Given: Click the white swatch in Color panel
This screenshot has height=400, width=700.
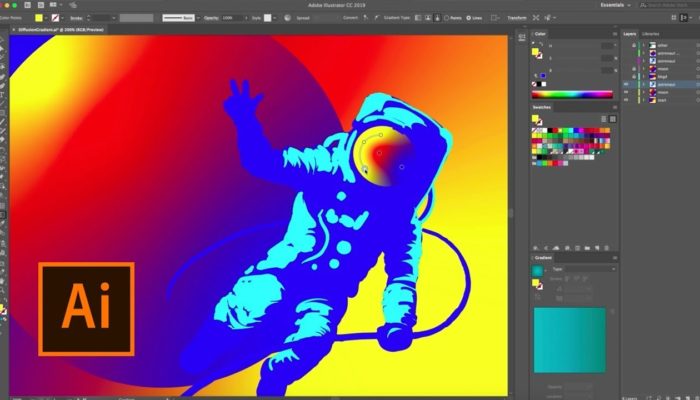Looking at the screenshot, I should [544, 84].
